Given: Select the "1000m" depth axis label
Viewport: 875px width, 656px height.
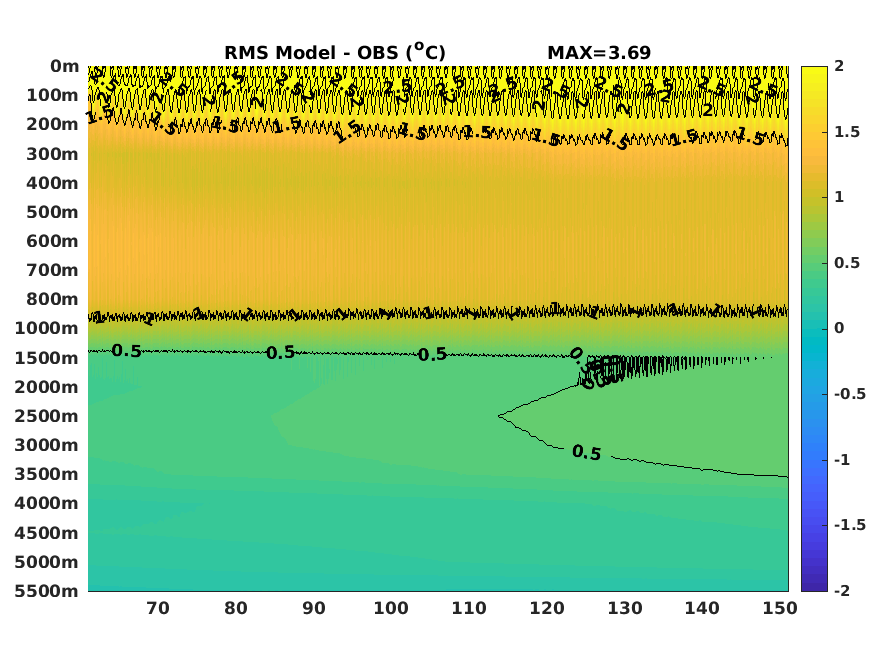Looking at the screenshot, I should click(46, 328).
